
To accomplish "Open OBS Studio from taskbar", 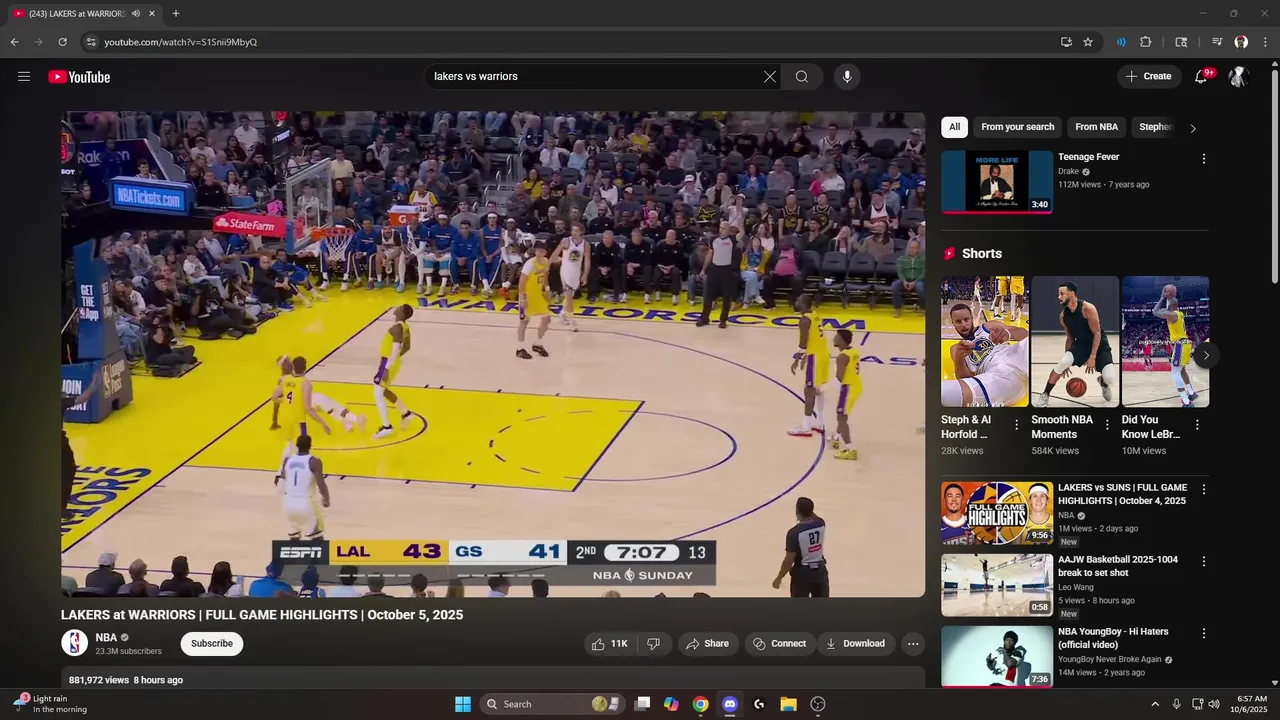I will [x=818, y=704].
